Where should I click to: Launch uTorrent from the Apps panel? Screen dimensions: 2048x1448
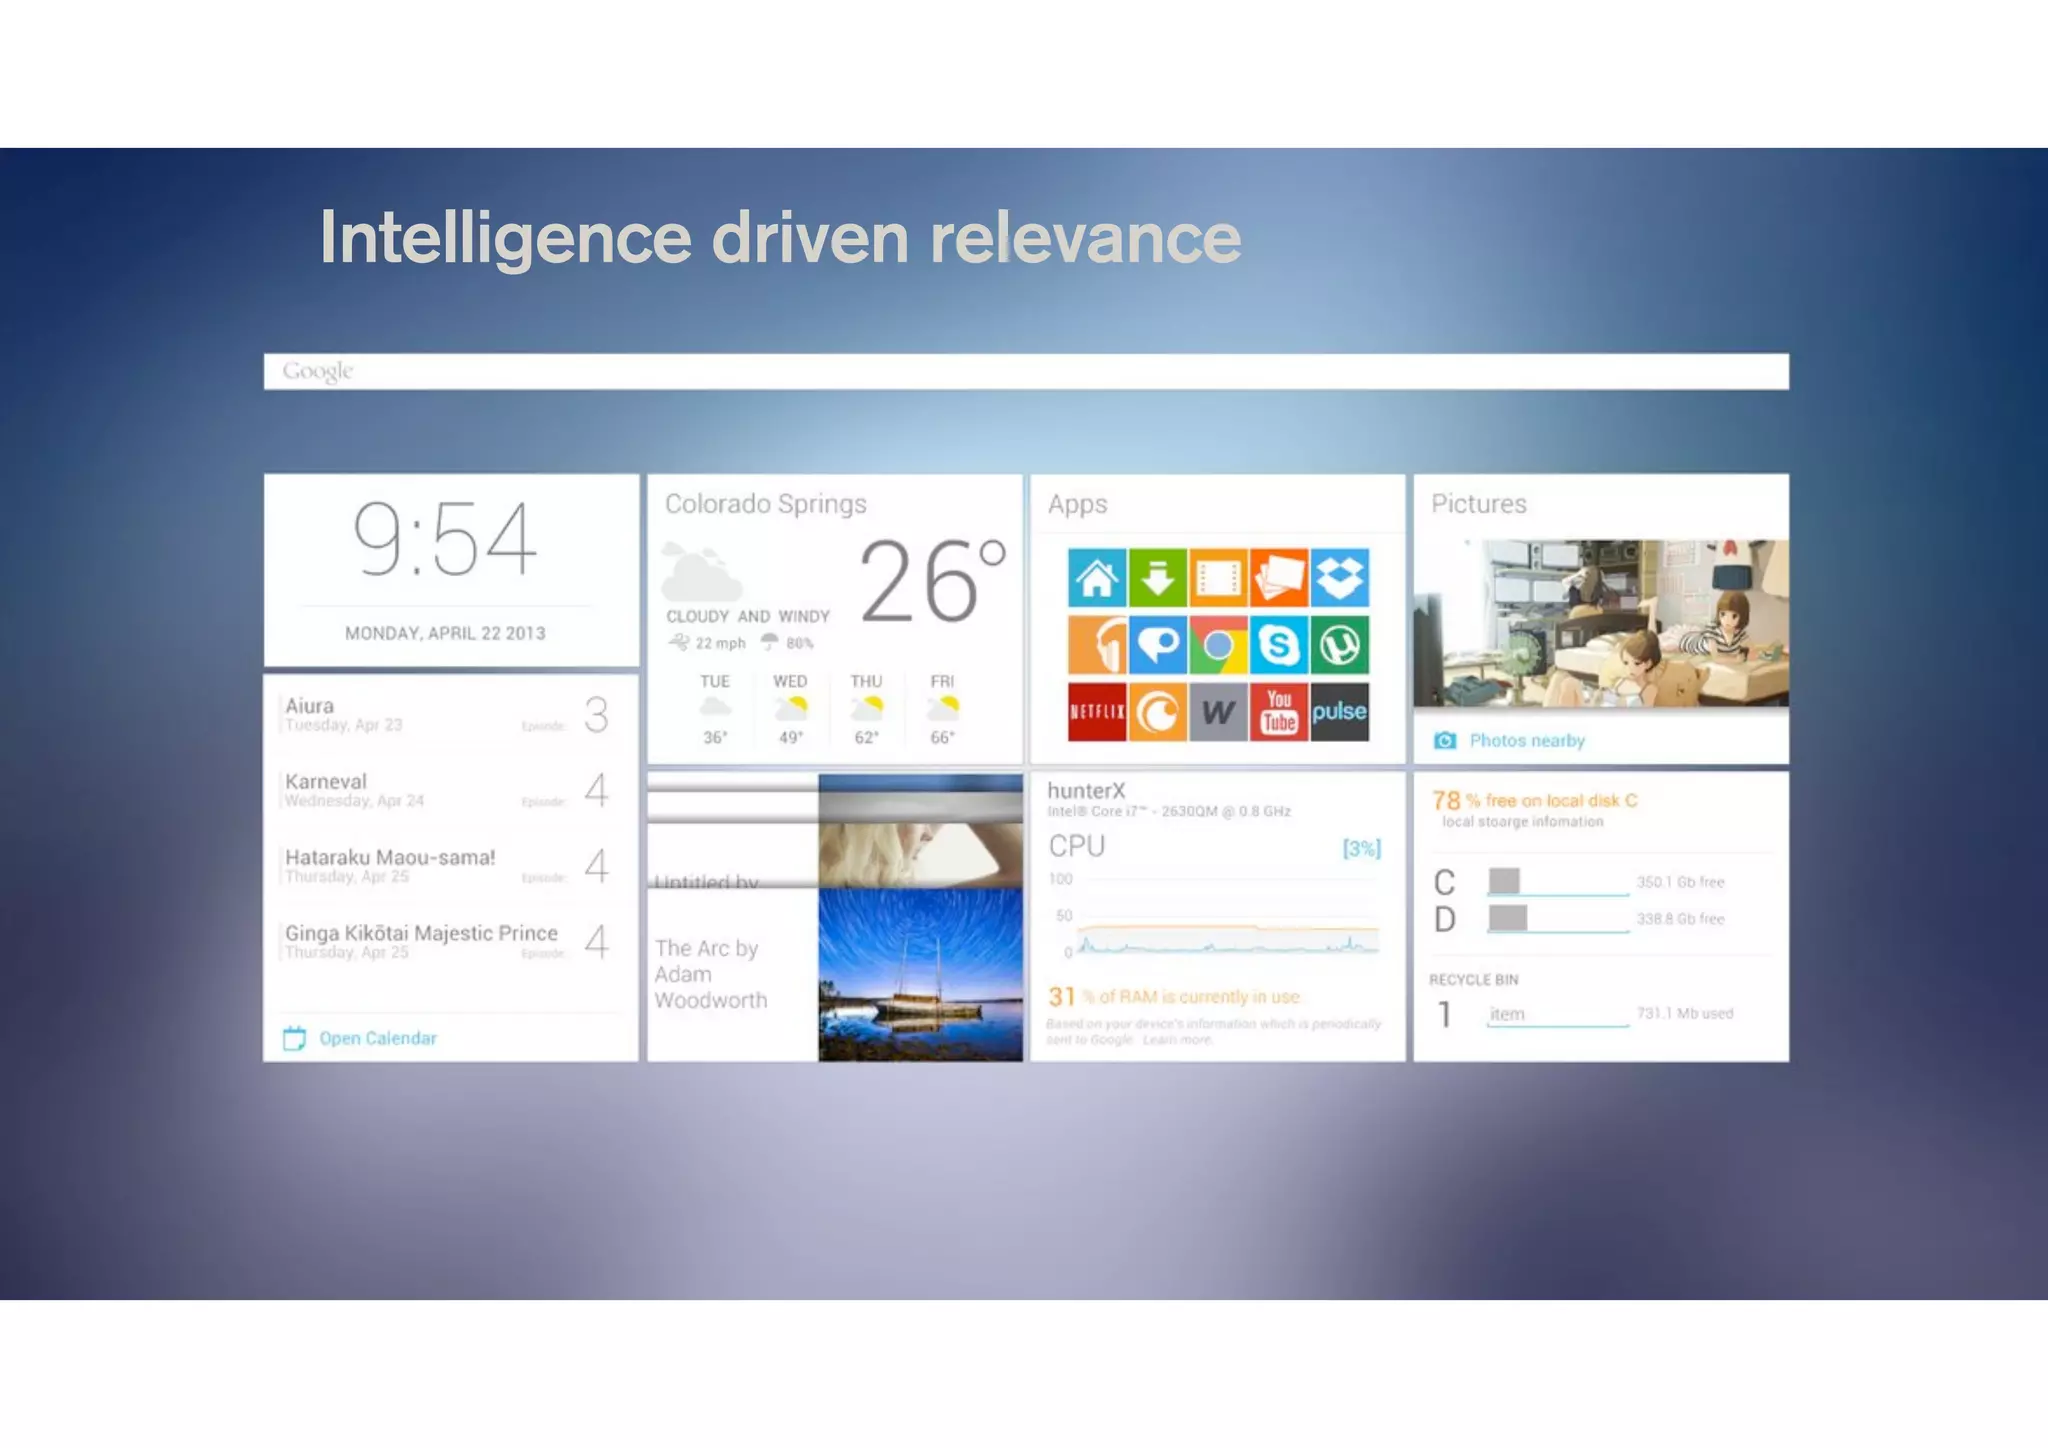tap(1339, 645)
